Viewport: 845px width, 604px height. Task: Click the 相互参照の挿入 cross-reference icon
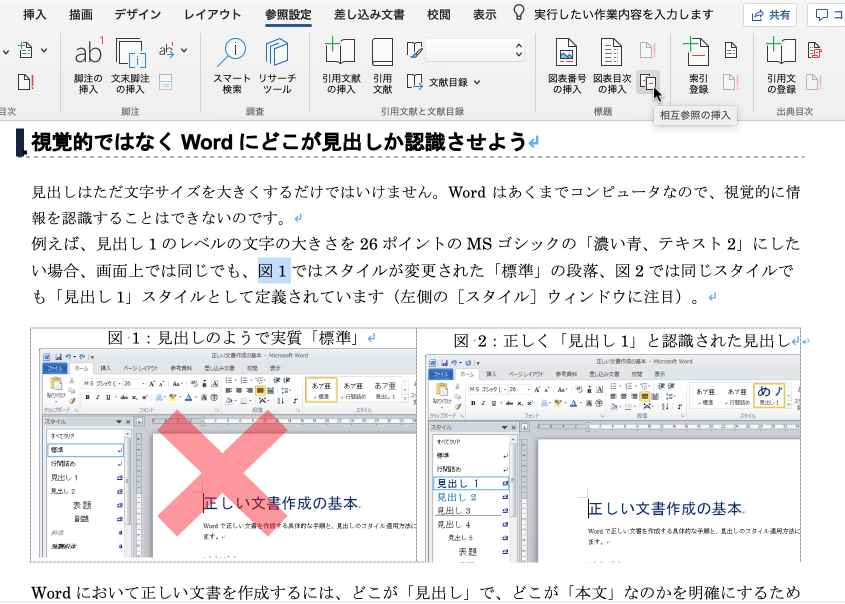[648, 82]
